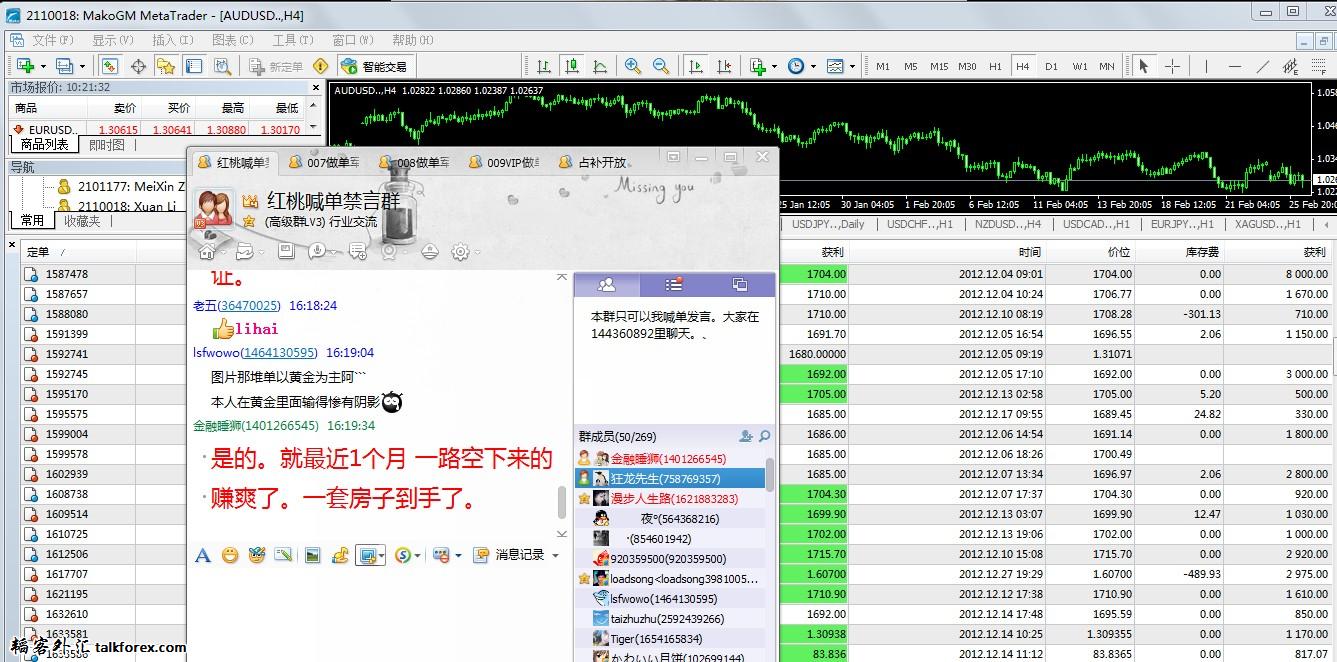Expand screenshot tool dropdown in chat
This screenshot has width=1337, height=662.
click(382, 555)
